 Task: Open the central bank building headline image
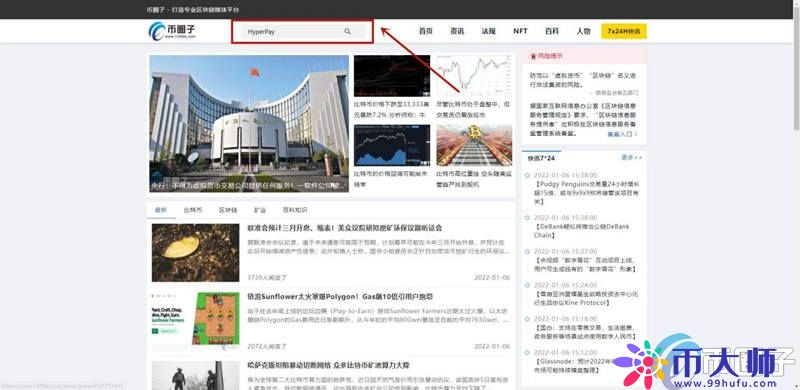pyautogui.click(x=249, y=124)
